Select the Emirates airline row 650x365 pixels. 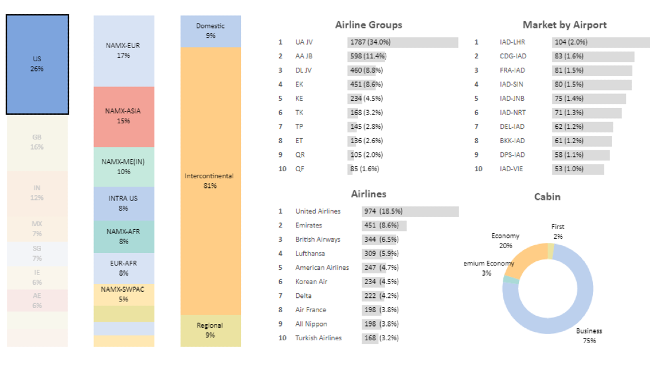coord(368,226)
